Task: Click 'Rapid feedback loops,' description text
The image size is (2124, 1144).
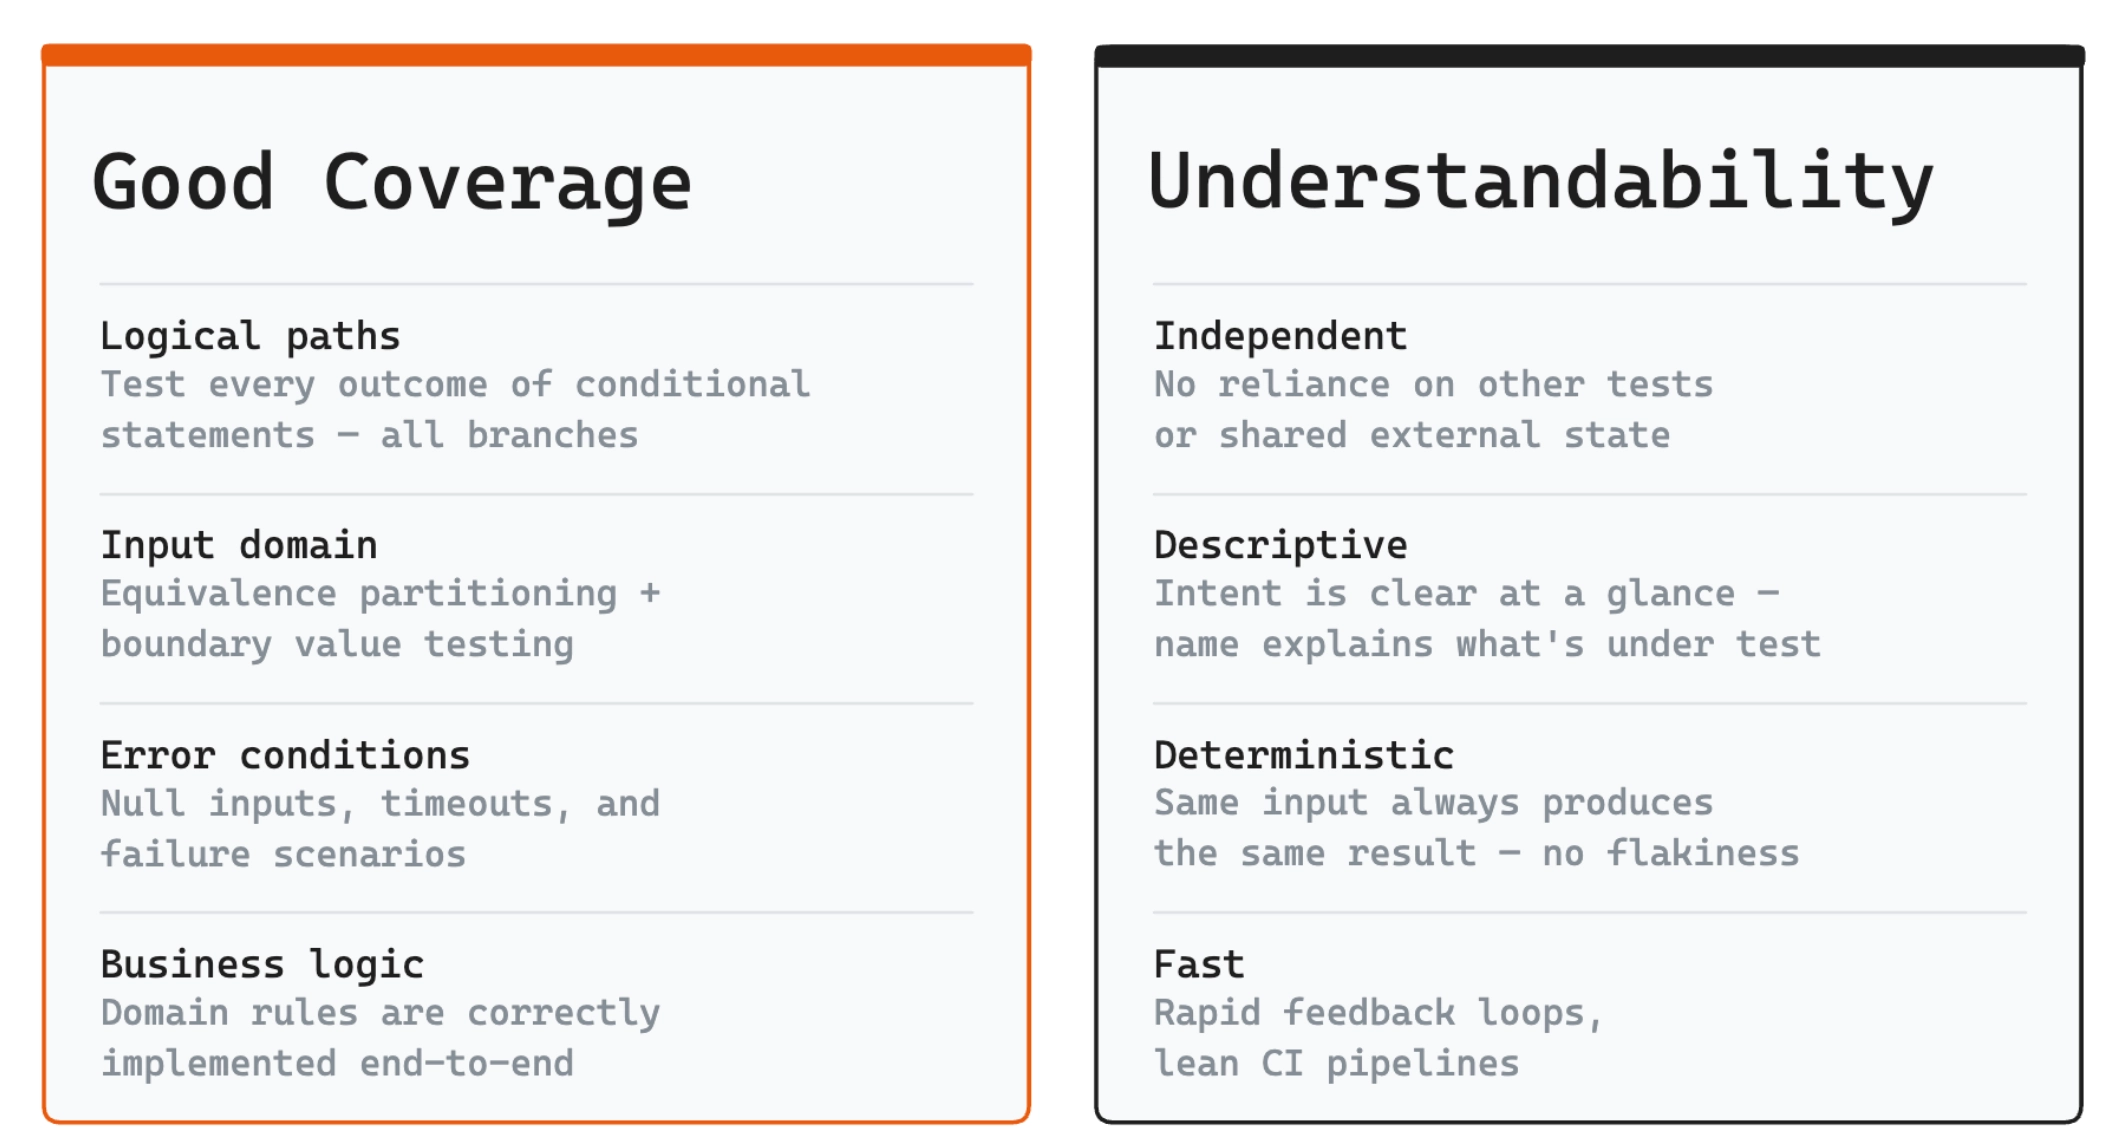Action: [x=1378, y=1013]
